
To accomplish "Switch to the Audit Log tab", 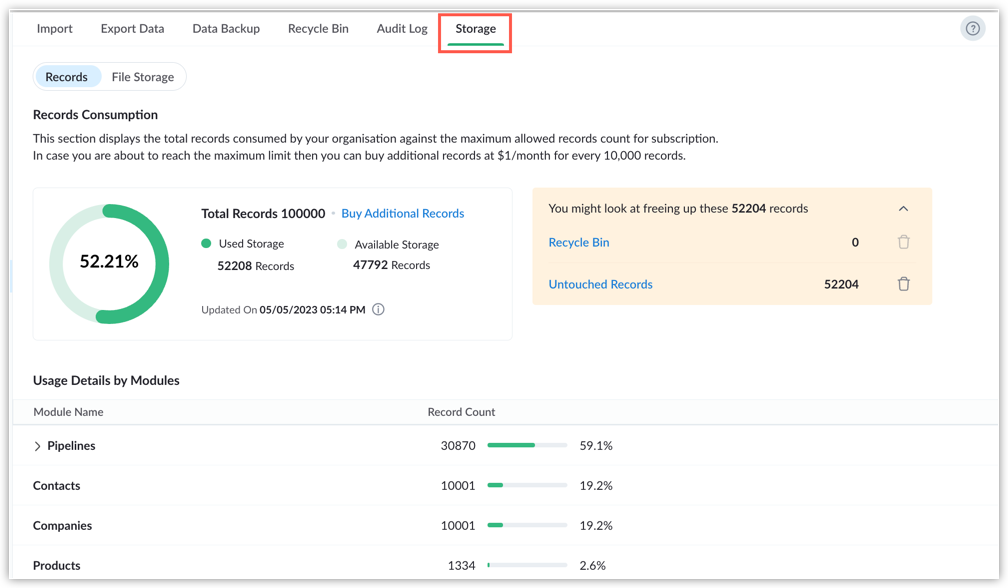I will pyautogui.click(x=402, y=29).
